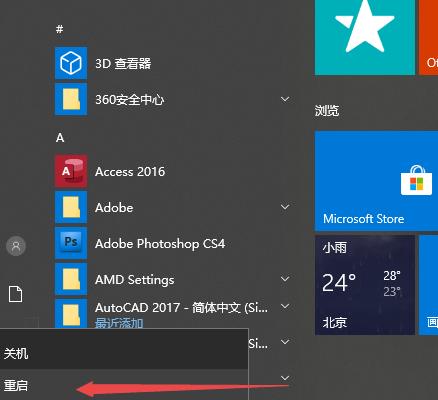Screen dimensions: 438x400
Task: Click the AMD Settings label
Action: (x=134, y=279)
